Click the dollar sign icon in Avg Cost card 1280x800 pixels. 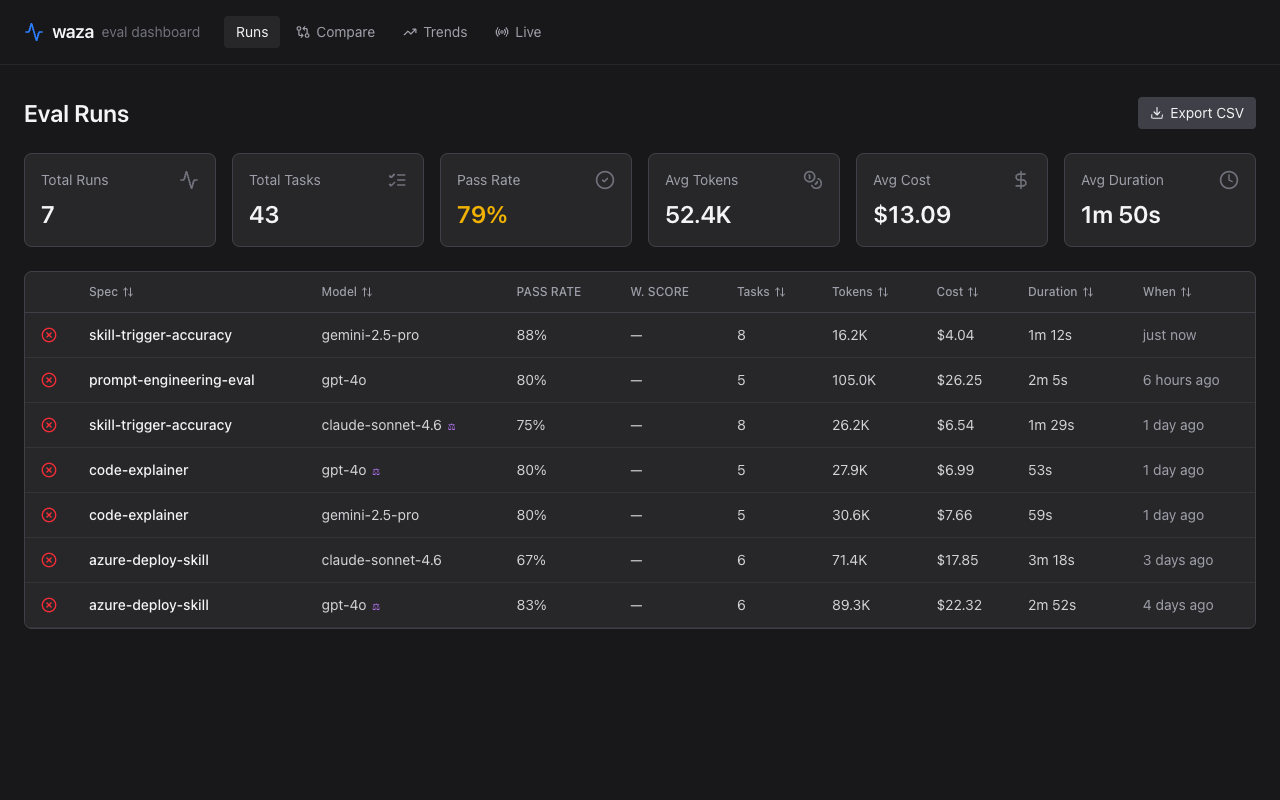(1021, 180)
